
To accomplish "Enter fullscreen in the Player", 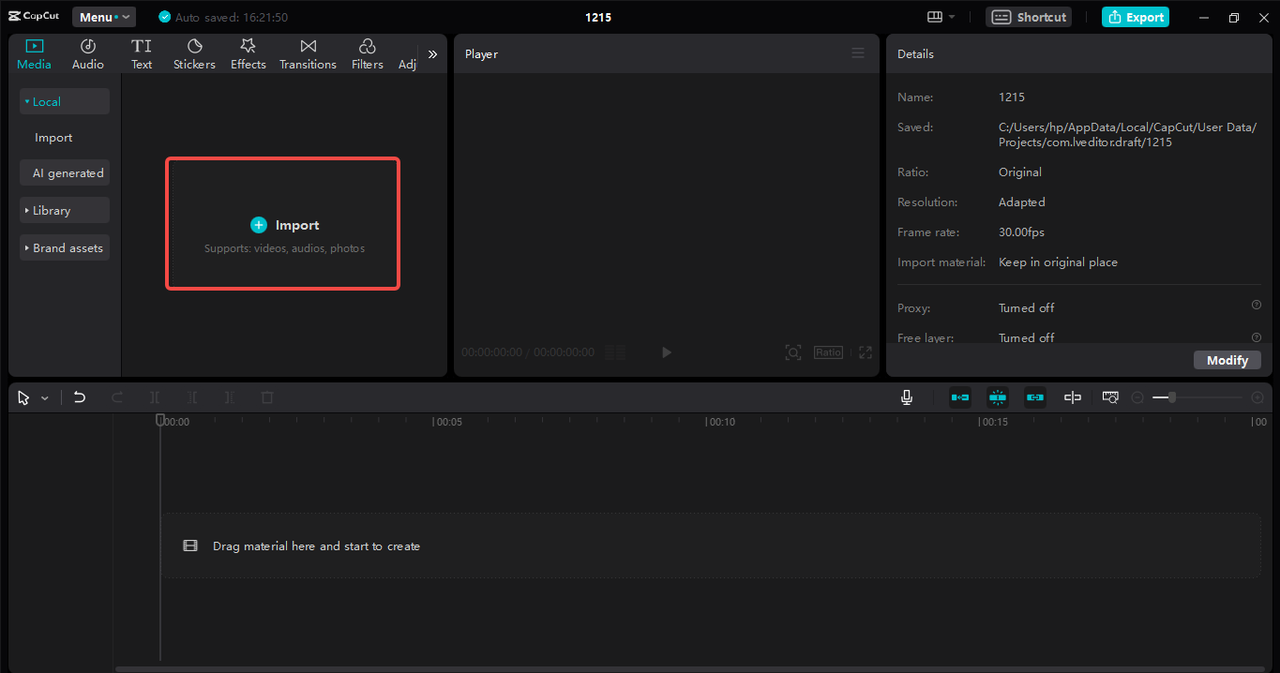I will (x=866, y=352).
